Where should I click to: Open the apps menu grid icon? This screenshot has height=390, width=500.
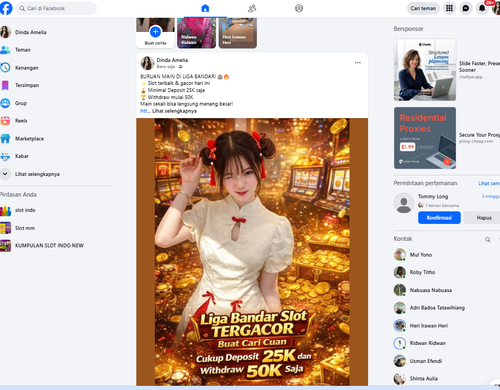pyautogui.click(x=449, y=8)
